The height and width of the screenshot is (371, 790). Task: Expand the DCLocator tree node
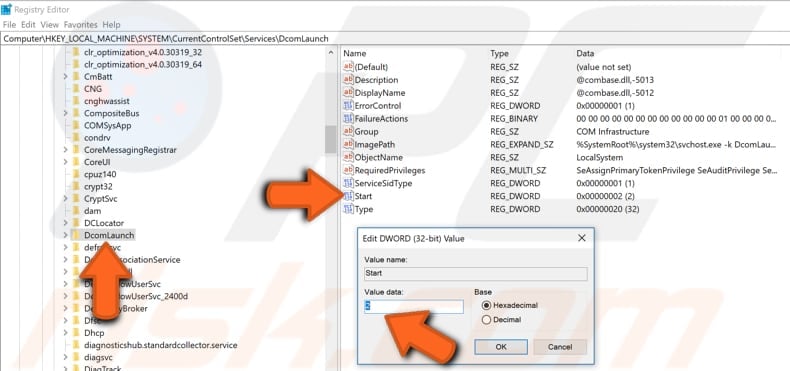click(65, 223)
